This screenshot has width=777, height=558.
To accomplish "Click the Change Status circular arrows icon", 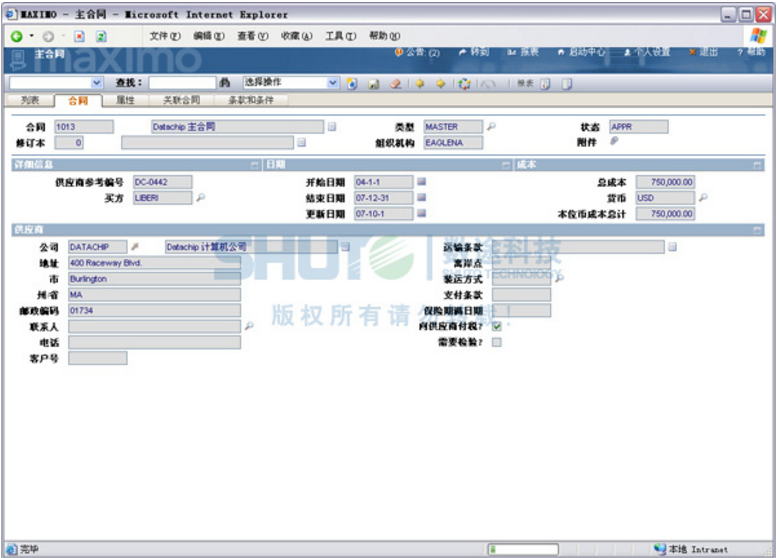I will tap(464, 84).
